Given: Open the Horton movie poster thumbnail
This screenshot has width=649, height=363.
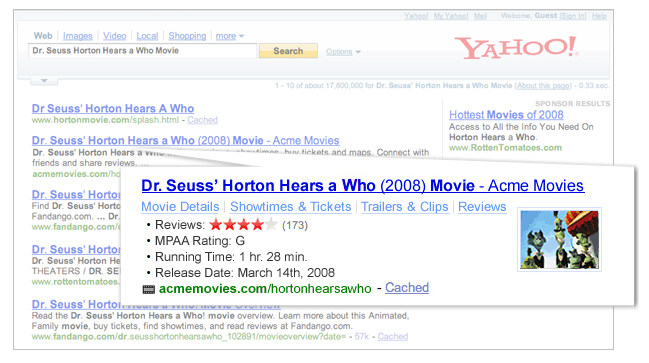Looking at the screenshot, I should (x=559, y=240).
